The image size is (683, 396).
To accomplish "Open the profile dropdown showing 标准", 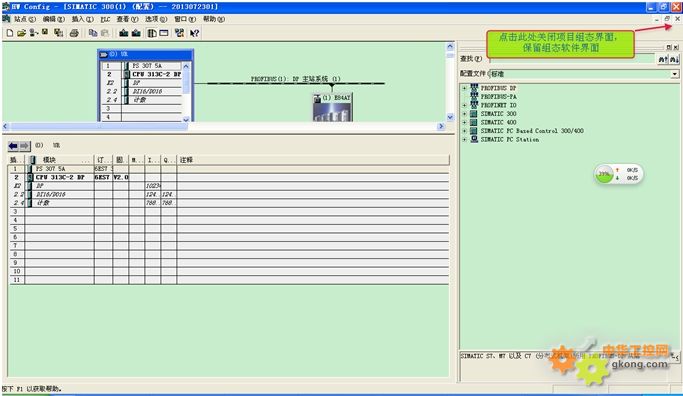I will coord(674,74).
